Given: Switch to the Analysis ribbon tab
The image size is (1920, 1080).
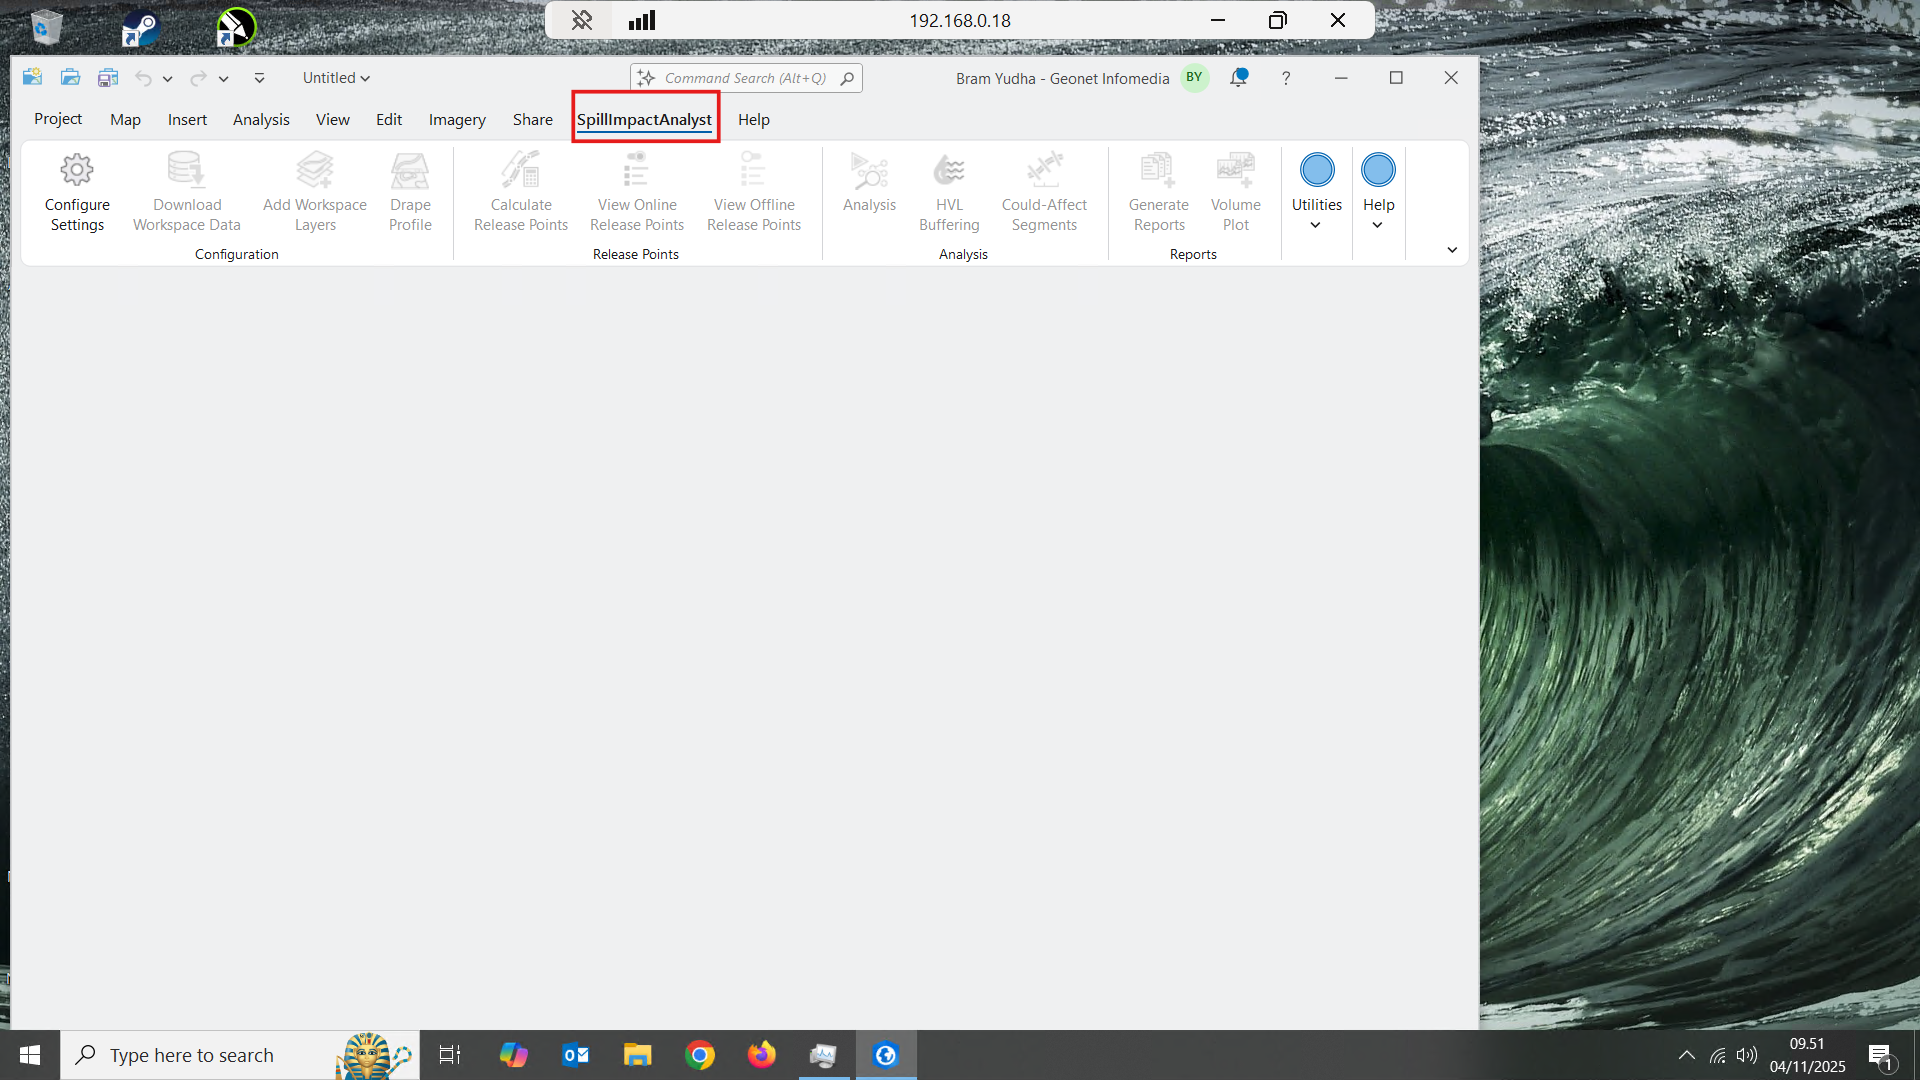Looking at the screenshot, I should 261,119.
